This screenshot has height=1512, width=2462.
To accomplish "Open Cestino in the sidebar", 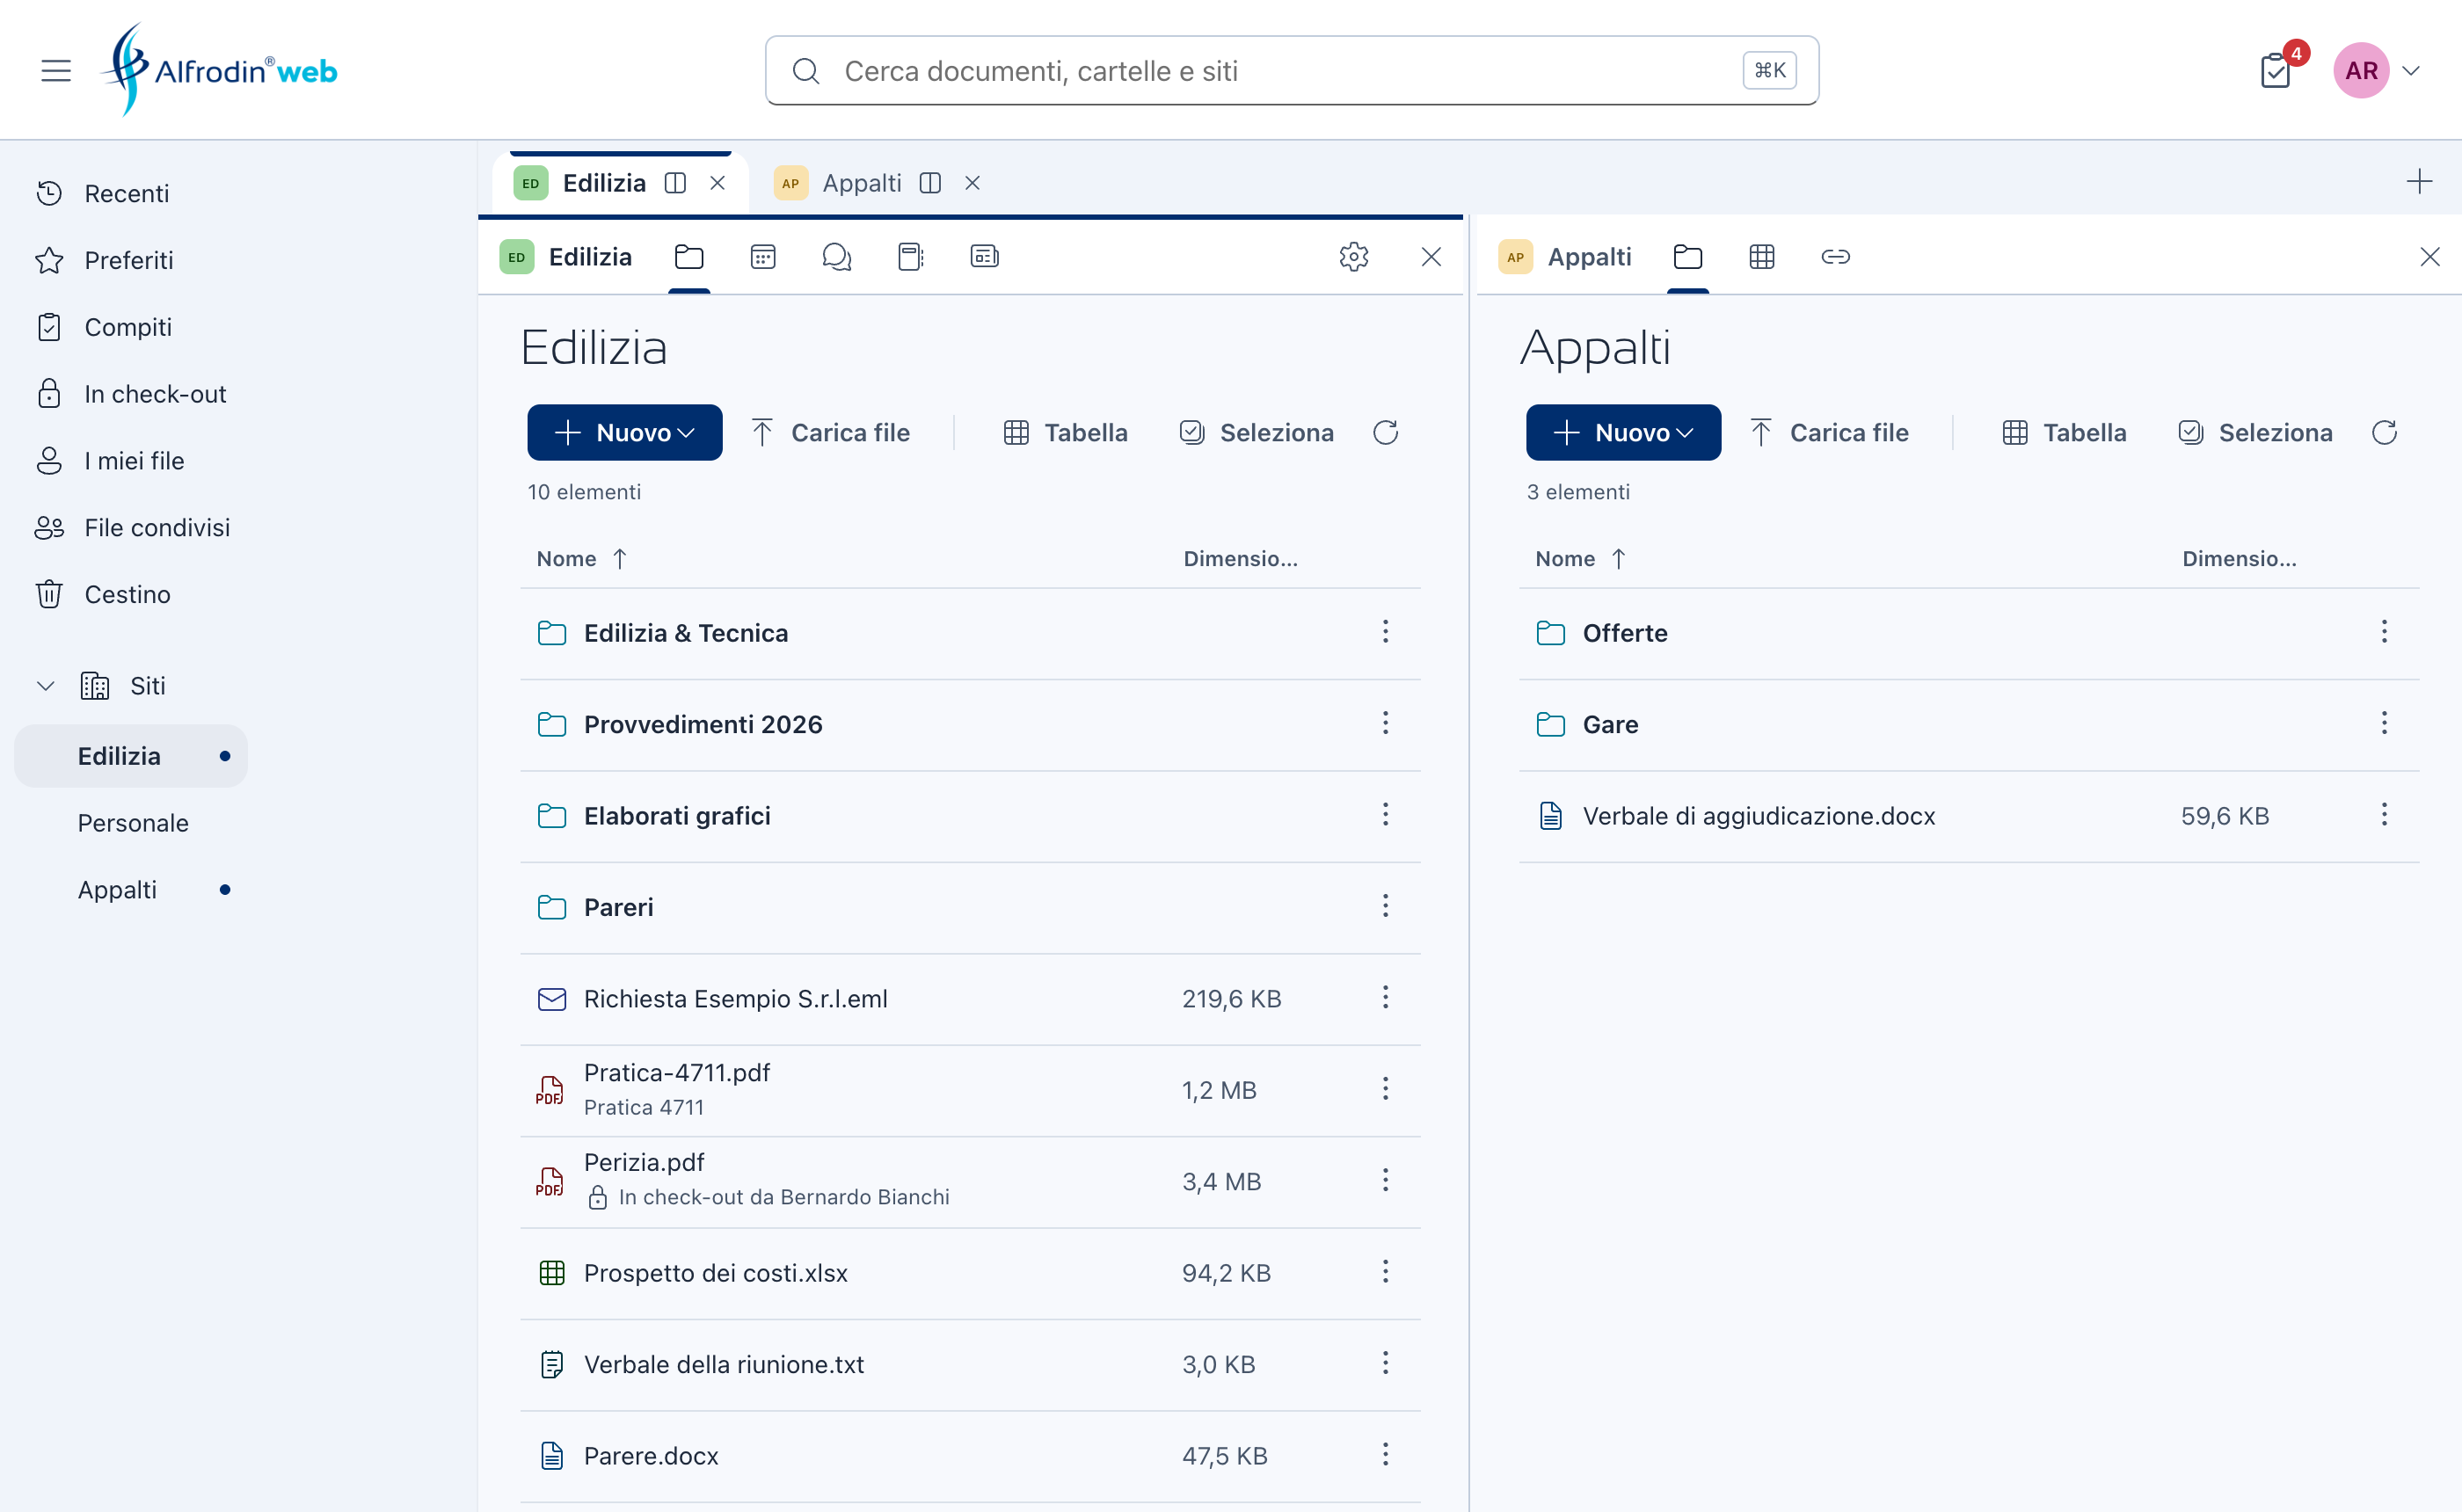I will coord(127,595).
